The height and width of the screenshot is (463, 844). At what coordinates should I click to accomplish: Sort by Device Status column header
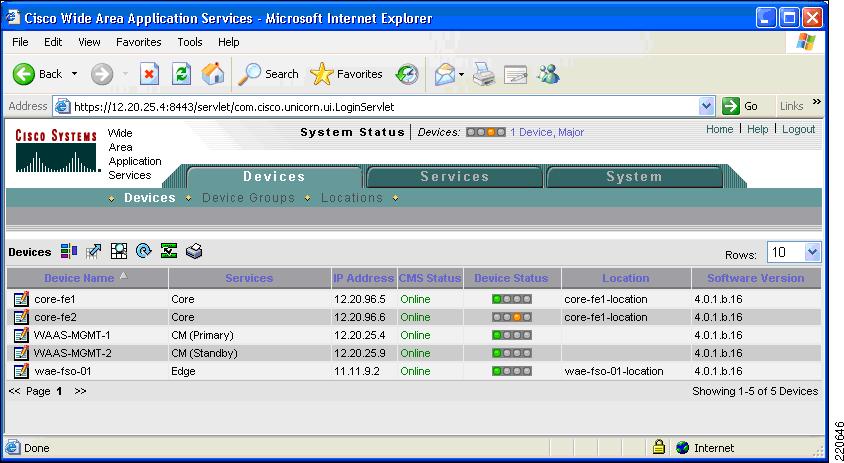[511, 278]
